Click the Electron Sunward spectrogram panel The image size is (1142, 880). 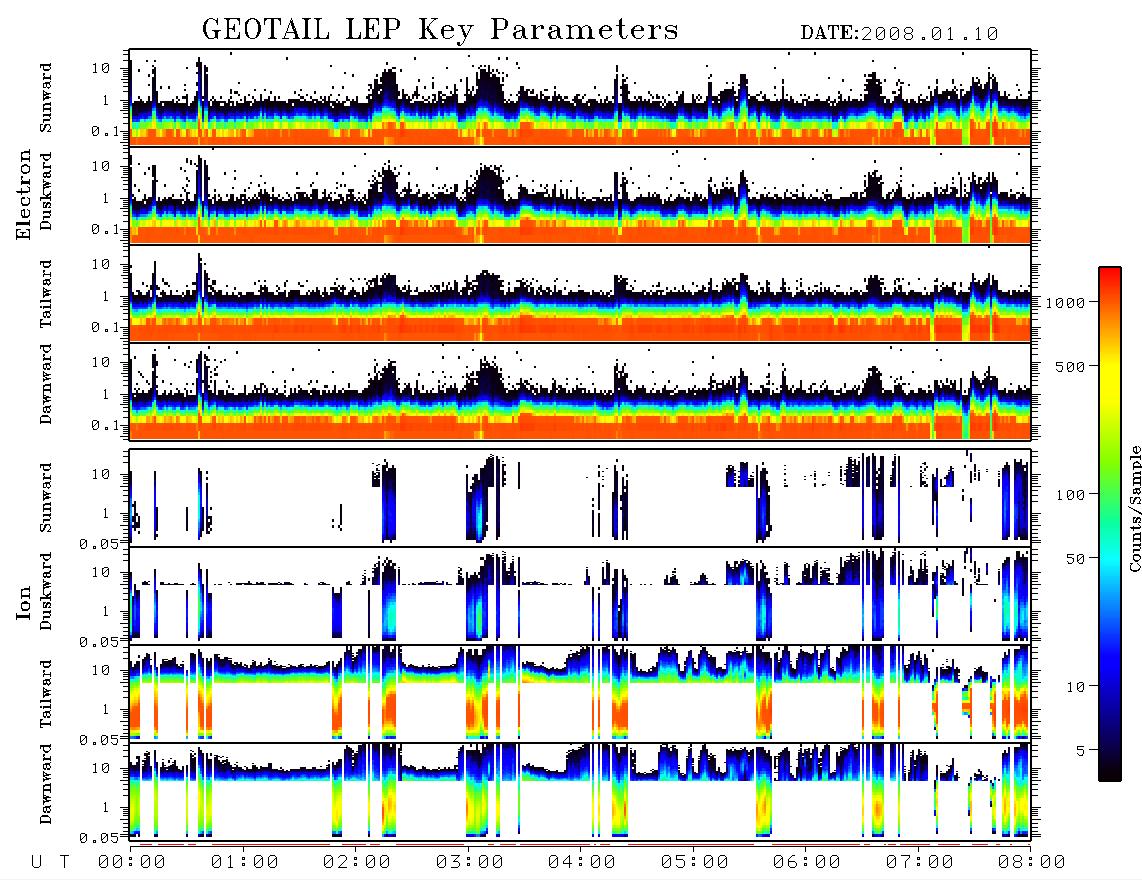click(580, 98)
